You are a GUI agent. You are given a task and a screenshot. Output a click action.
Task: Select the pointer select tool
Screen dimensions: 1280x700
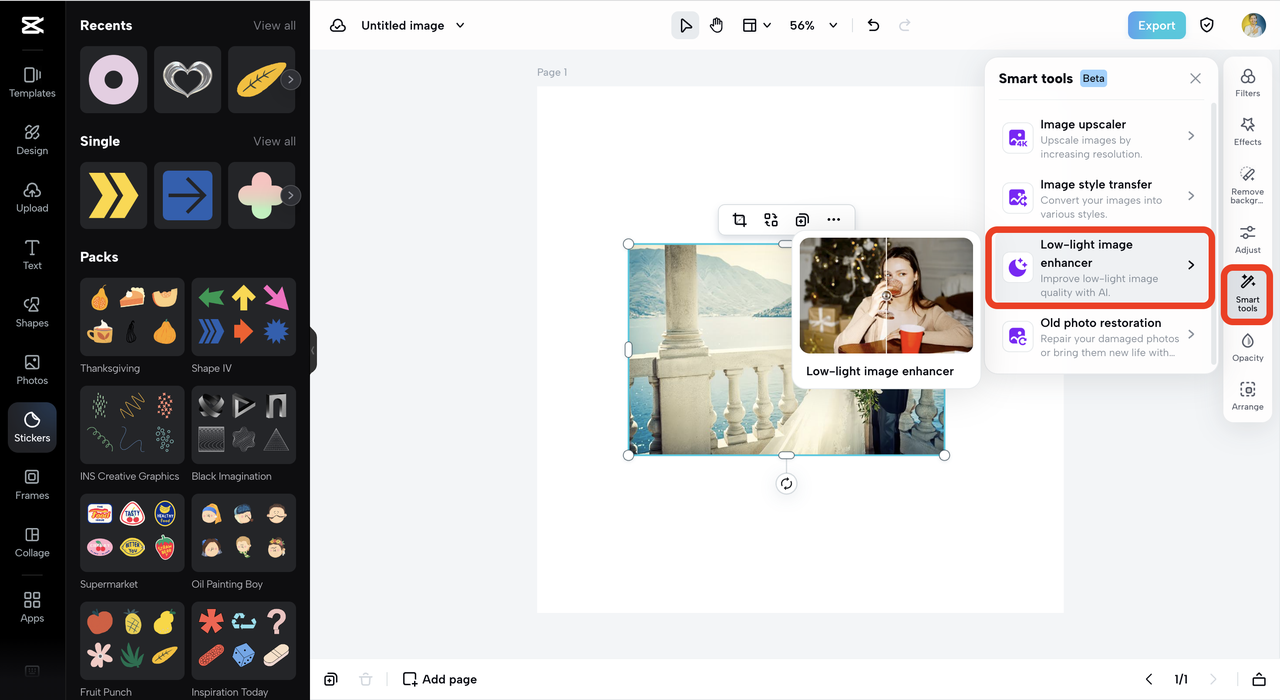click(x=685, y=25)
